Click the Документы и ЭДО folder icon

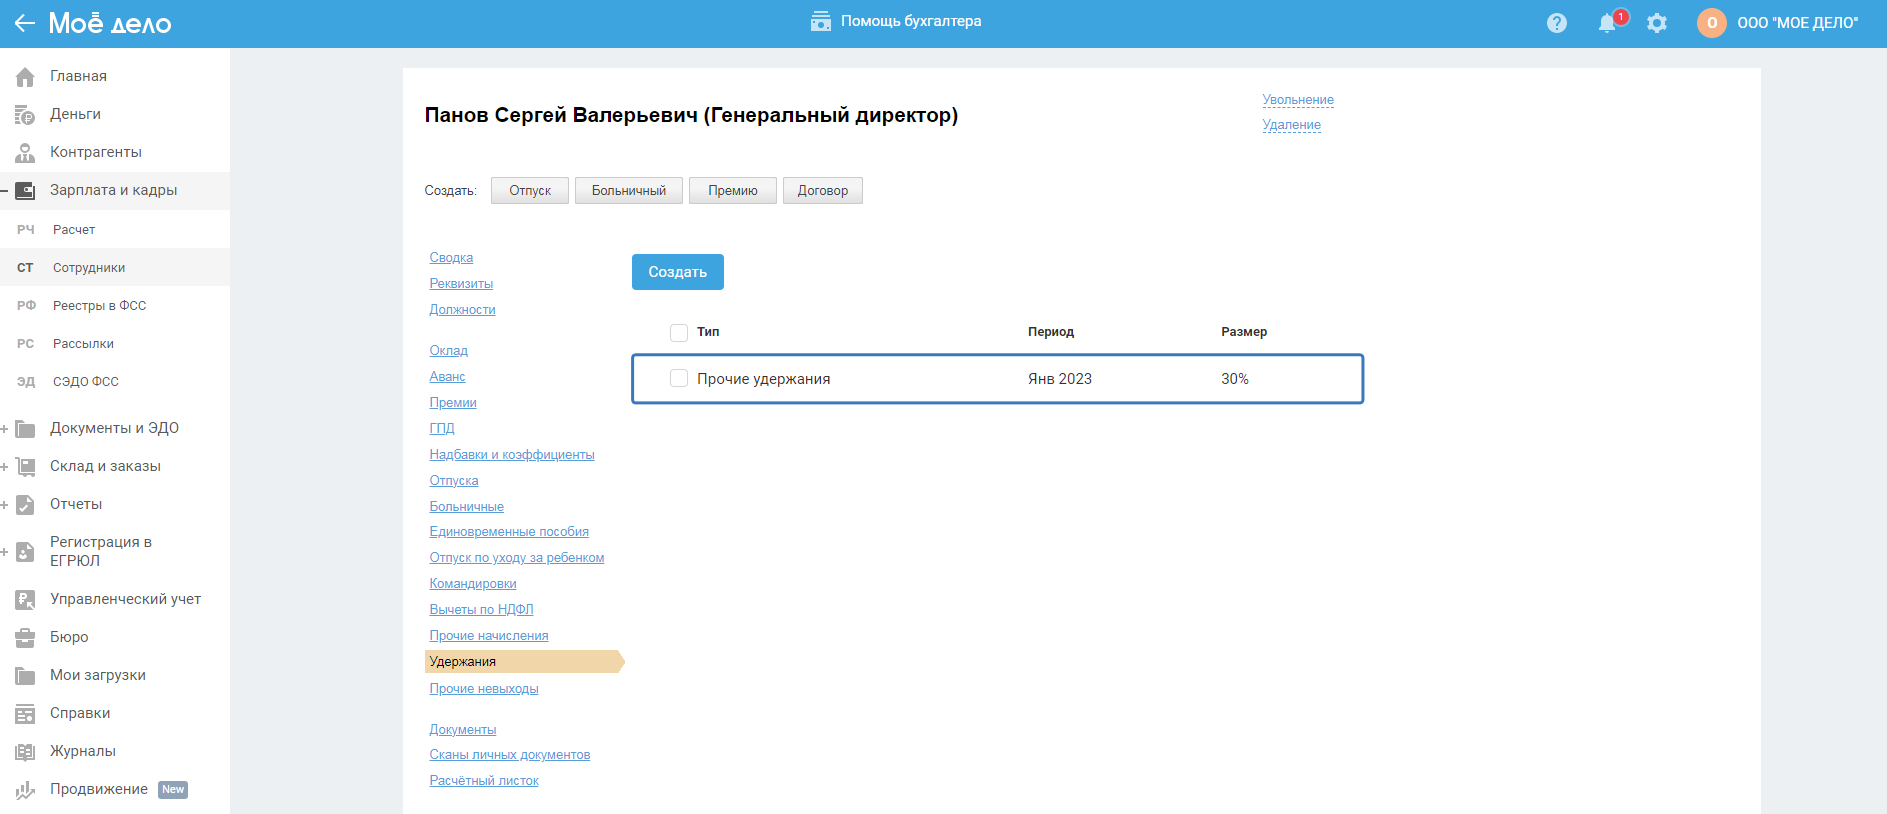[25, 428]
